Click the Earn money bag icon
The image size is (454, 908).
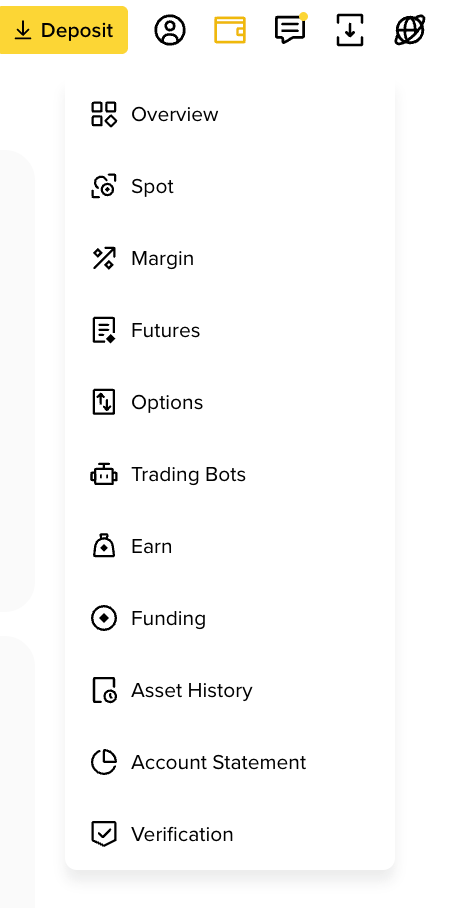click(104, 547)
